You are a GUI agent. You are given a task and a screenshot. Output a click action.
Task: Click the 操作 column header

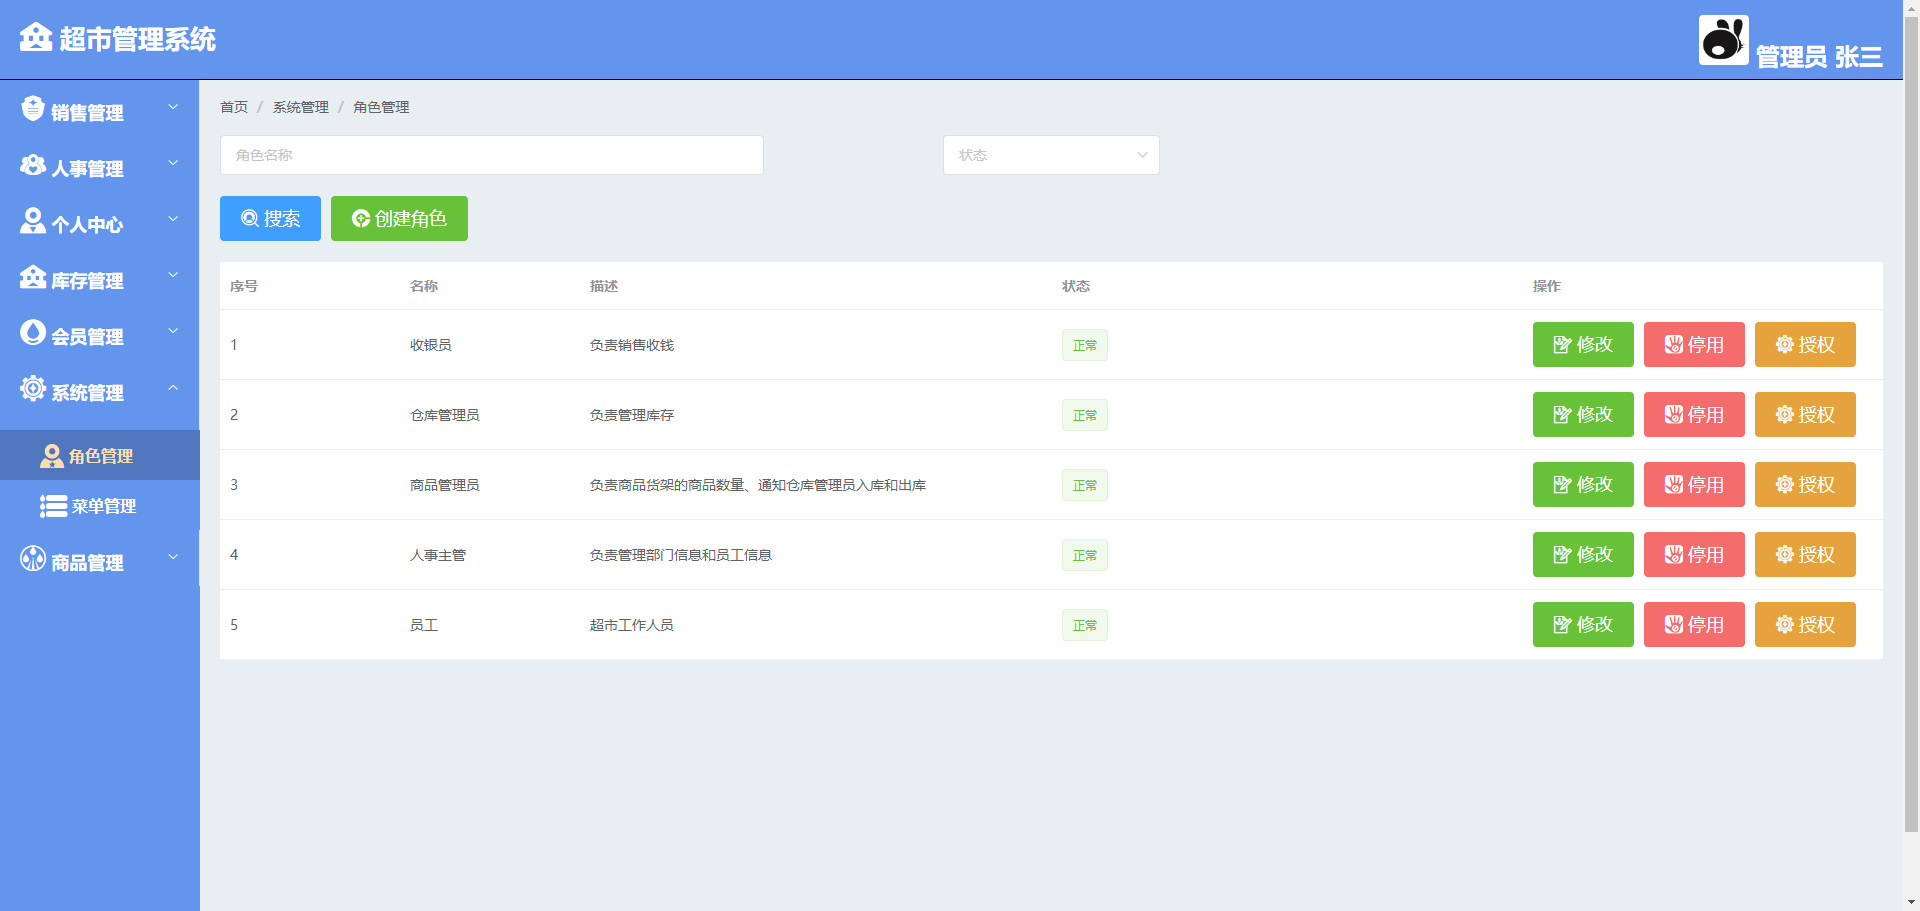[x=1547, y=286]
